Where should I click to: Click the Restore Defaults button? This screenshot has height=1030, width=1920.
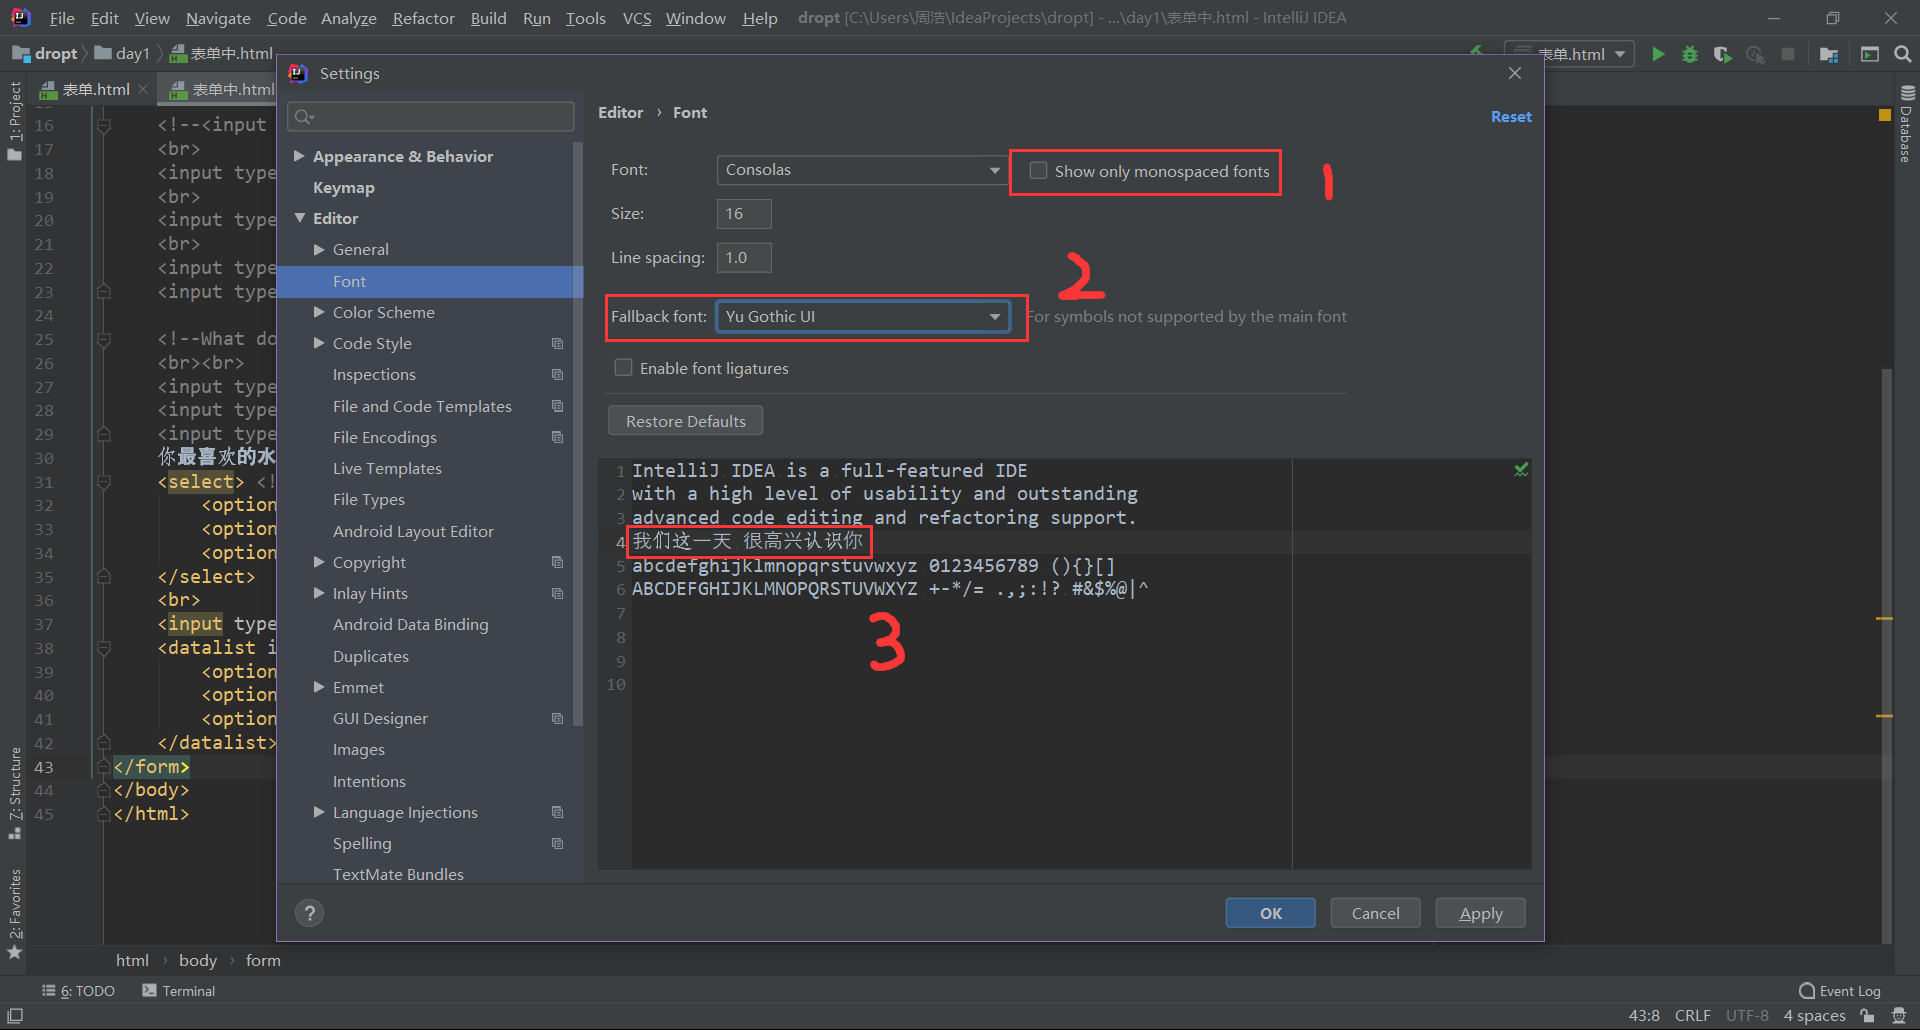coord(686,421)
